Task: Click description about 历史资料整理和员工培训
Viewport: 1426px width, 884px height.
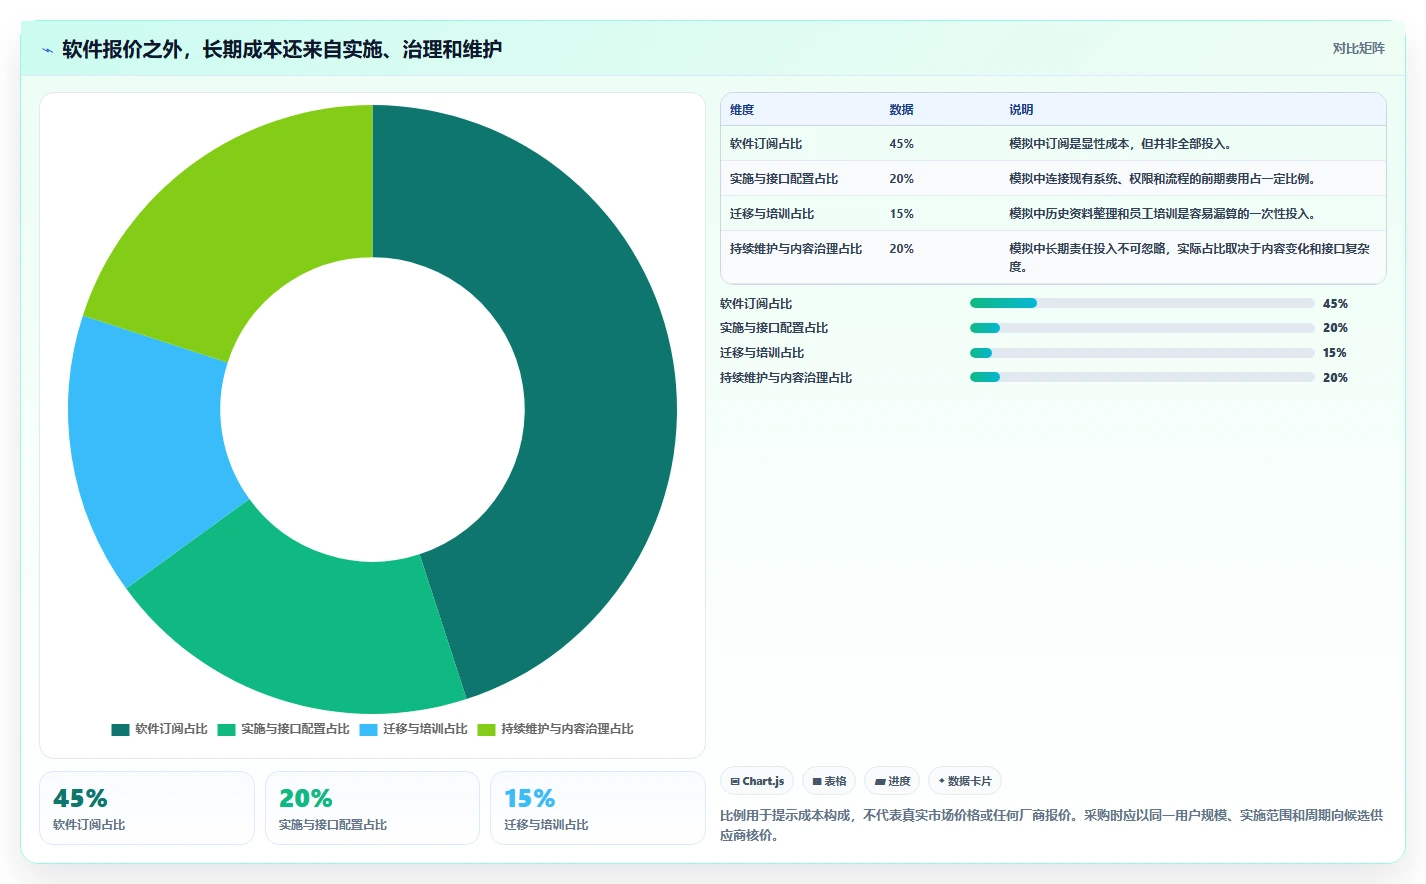Action: 1164,214
